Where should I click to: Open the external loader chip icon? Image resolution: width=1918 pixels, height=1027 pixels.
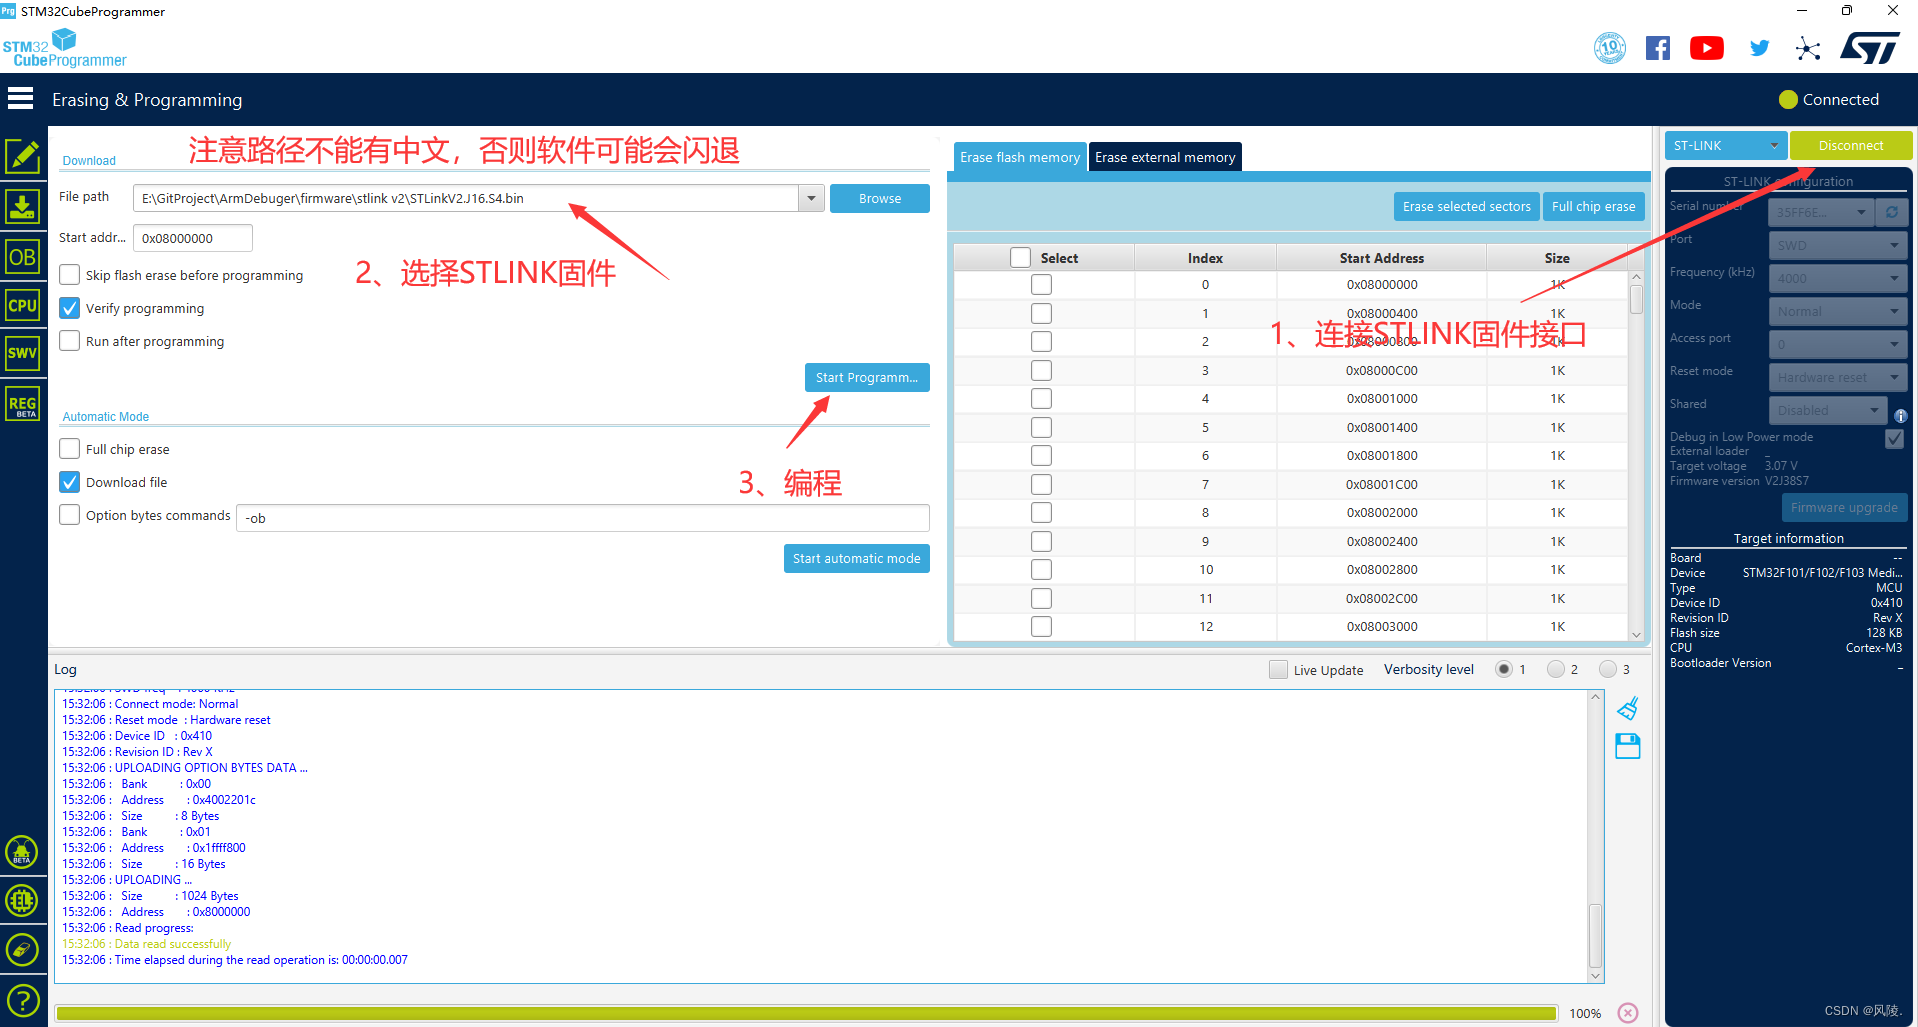pyautogui.click(x=22, y=901)
